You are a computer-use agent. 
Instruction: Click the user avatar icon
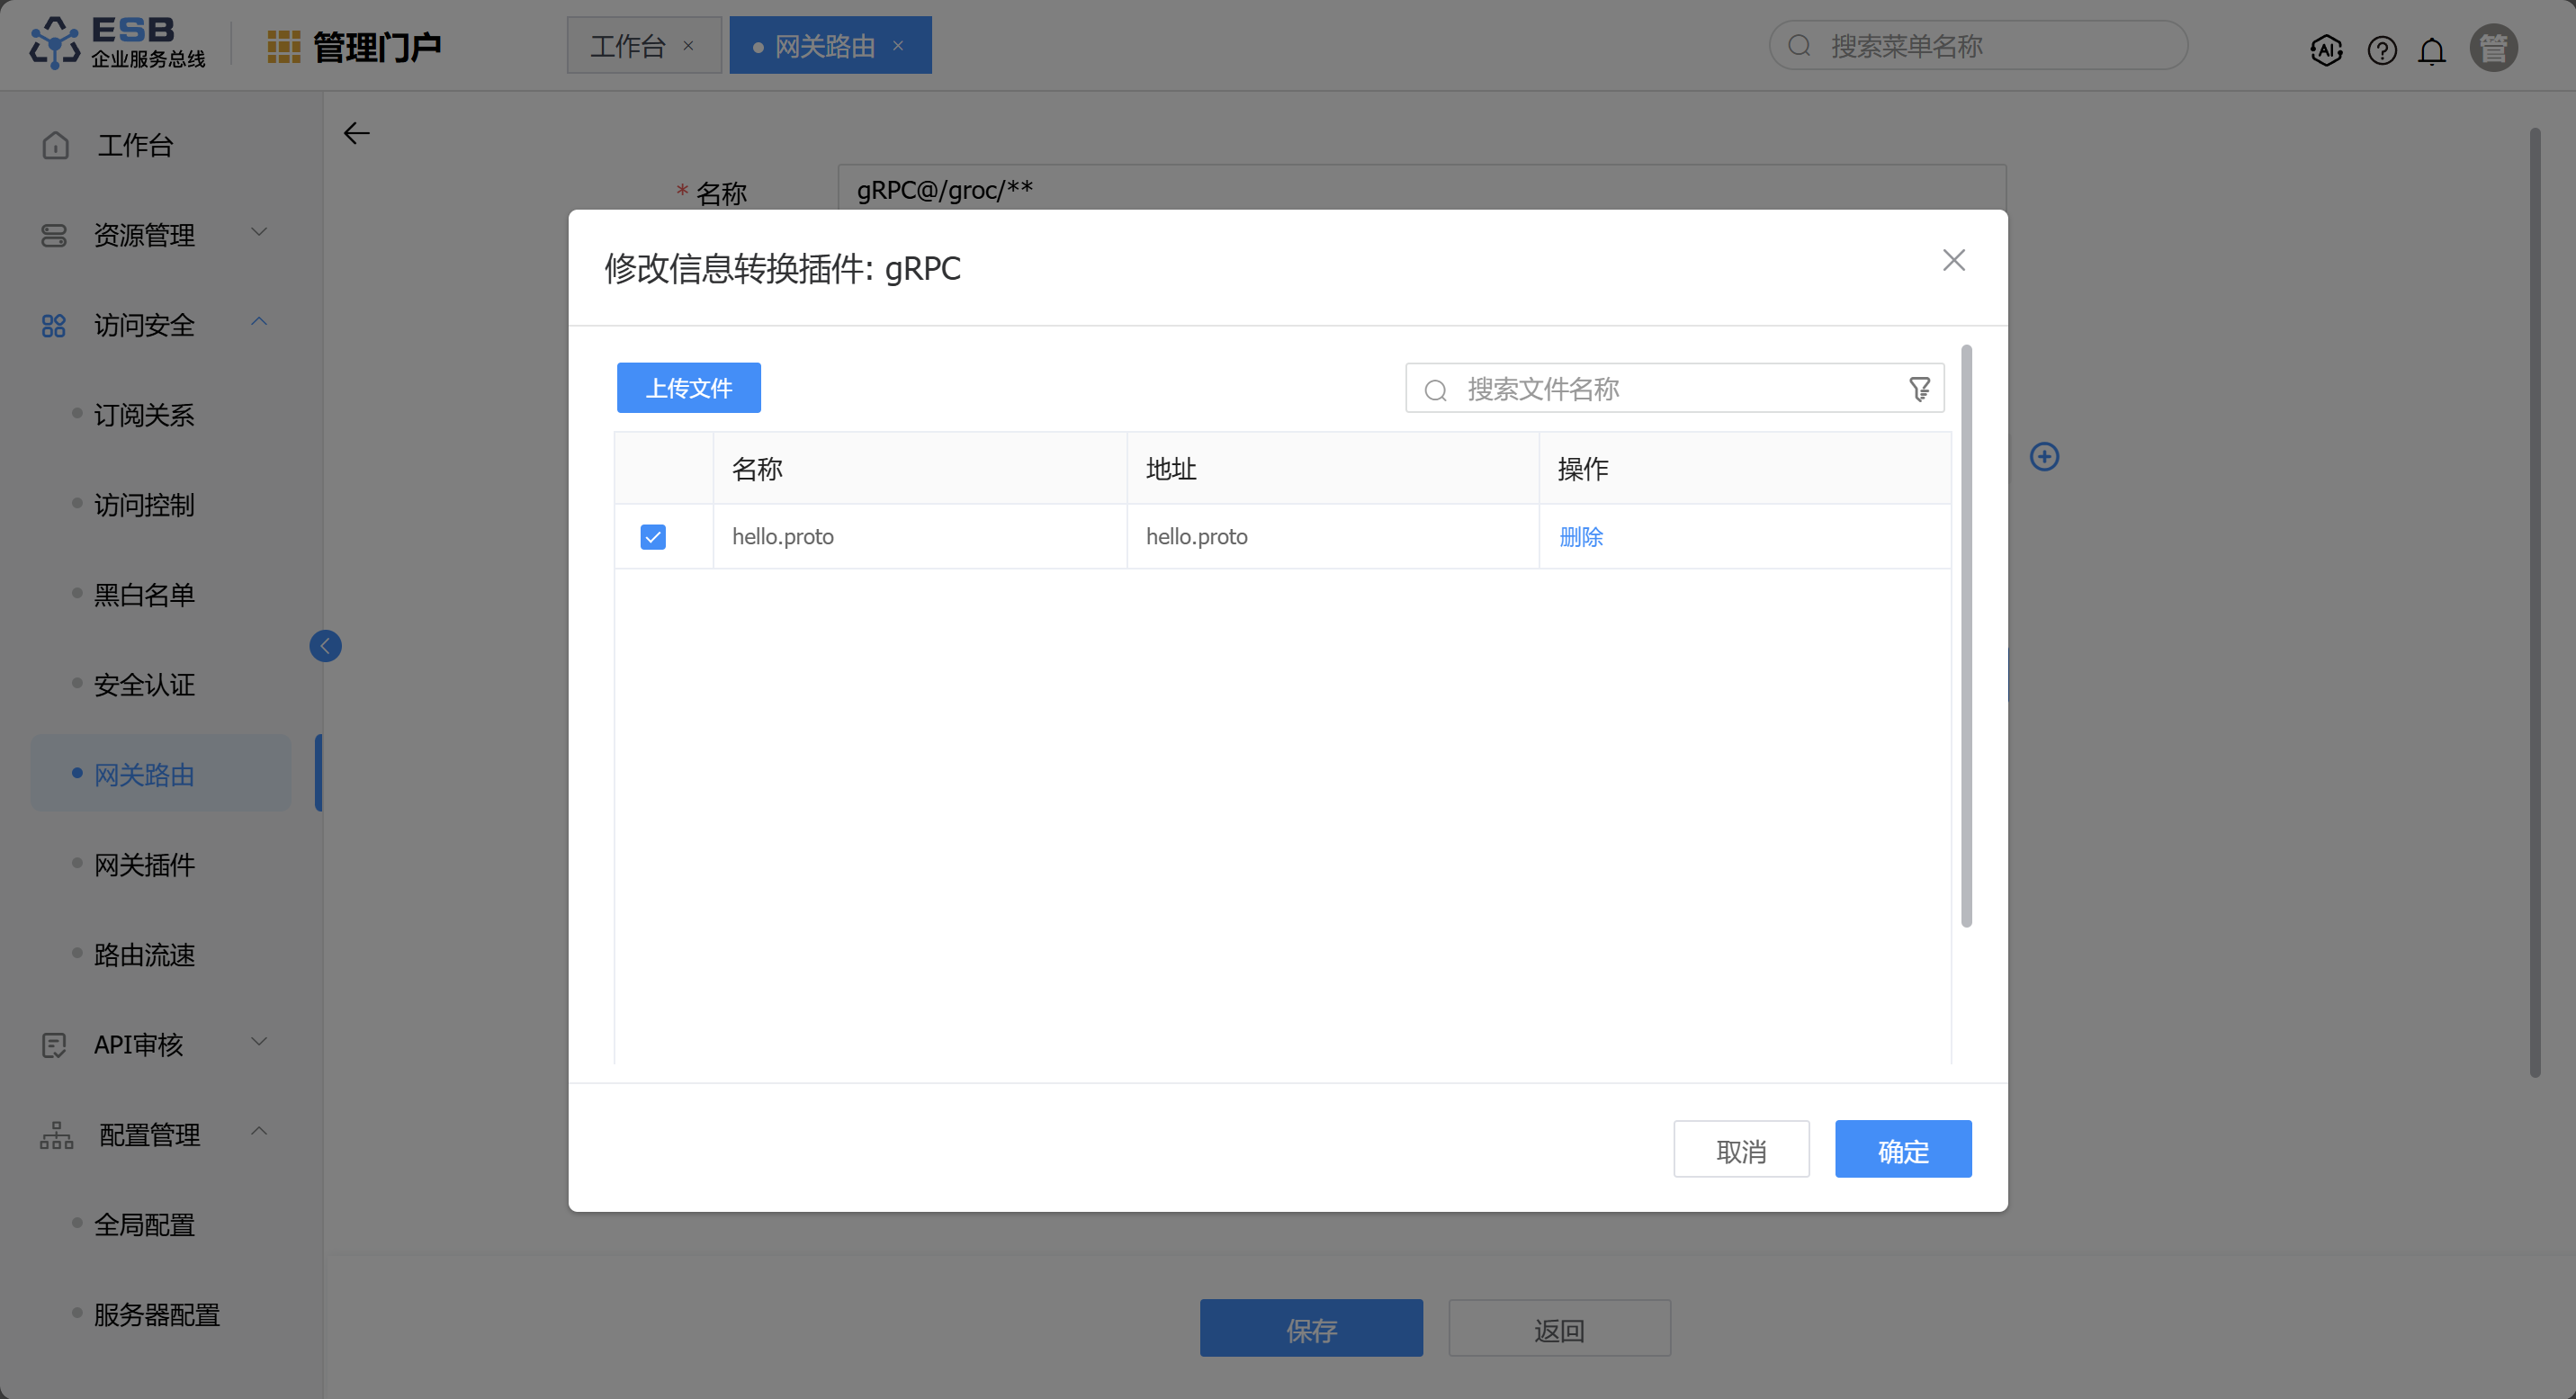(2493, 48)
